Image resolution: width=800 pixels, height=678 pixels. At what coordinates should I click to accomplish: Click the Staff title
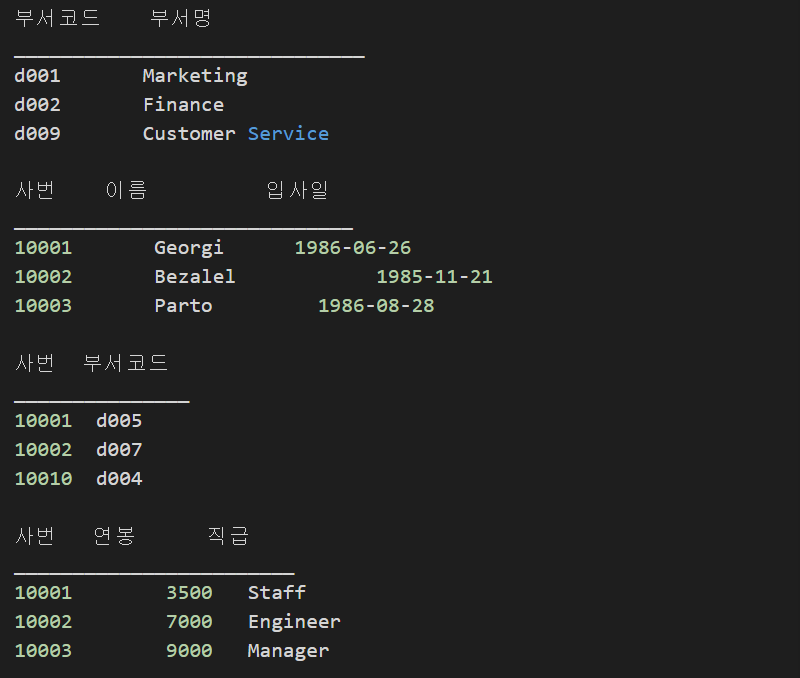277,593
